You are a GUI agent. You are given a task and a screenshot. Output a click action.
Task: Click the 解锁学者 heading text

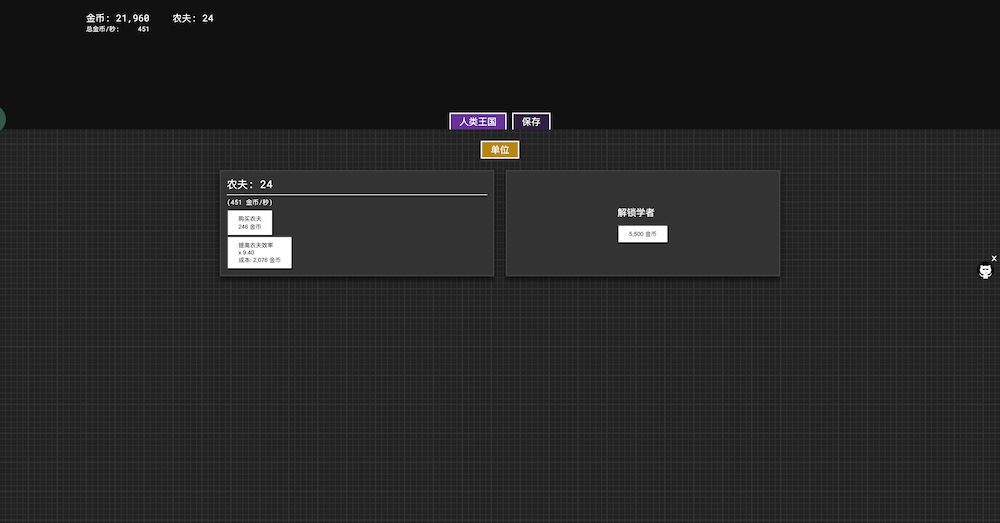635,212
